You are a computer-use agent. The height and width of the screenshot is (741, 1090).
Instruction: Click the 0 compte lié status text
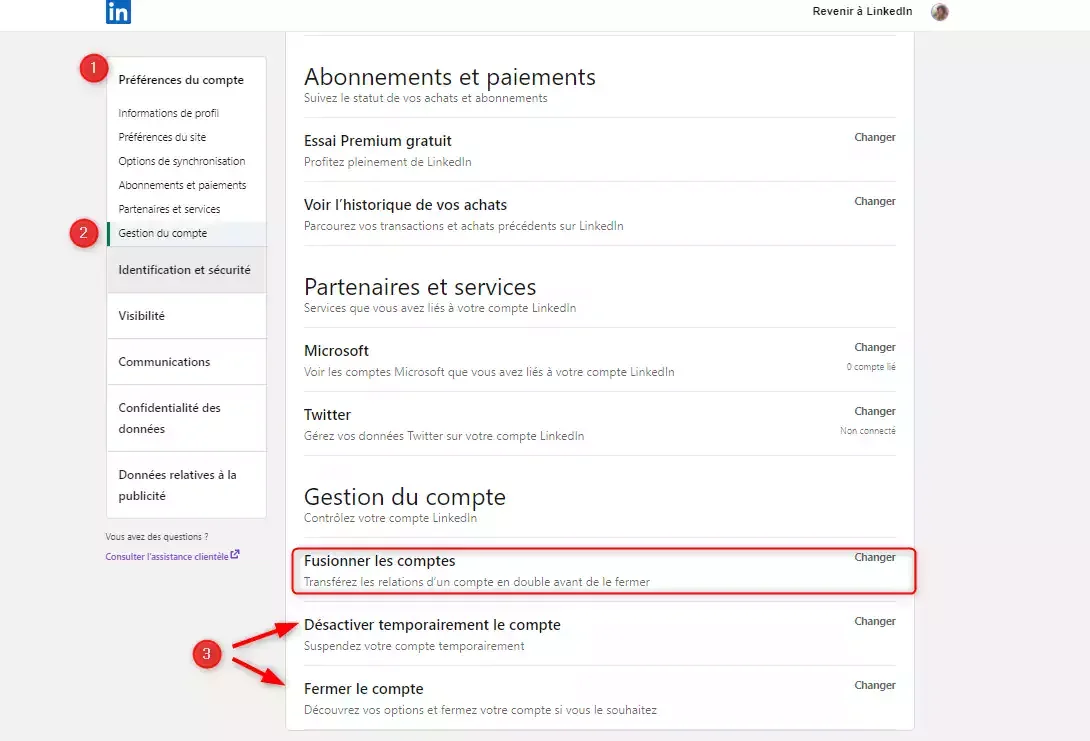click(870, 366)
